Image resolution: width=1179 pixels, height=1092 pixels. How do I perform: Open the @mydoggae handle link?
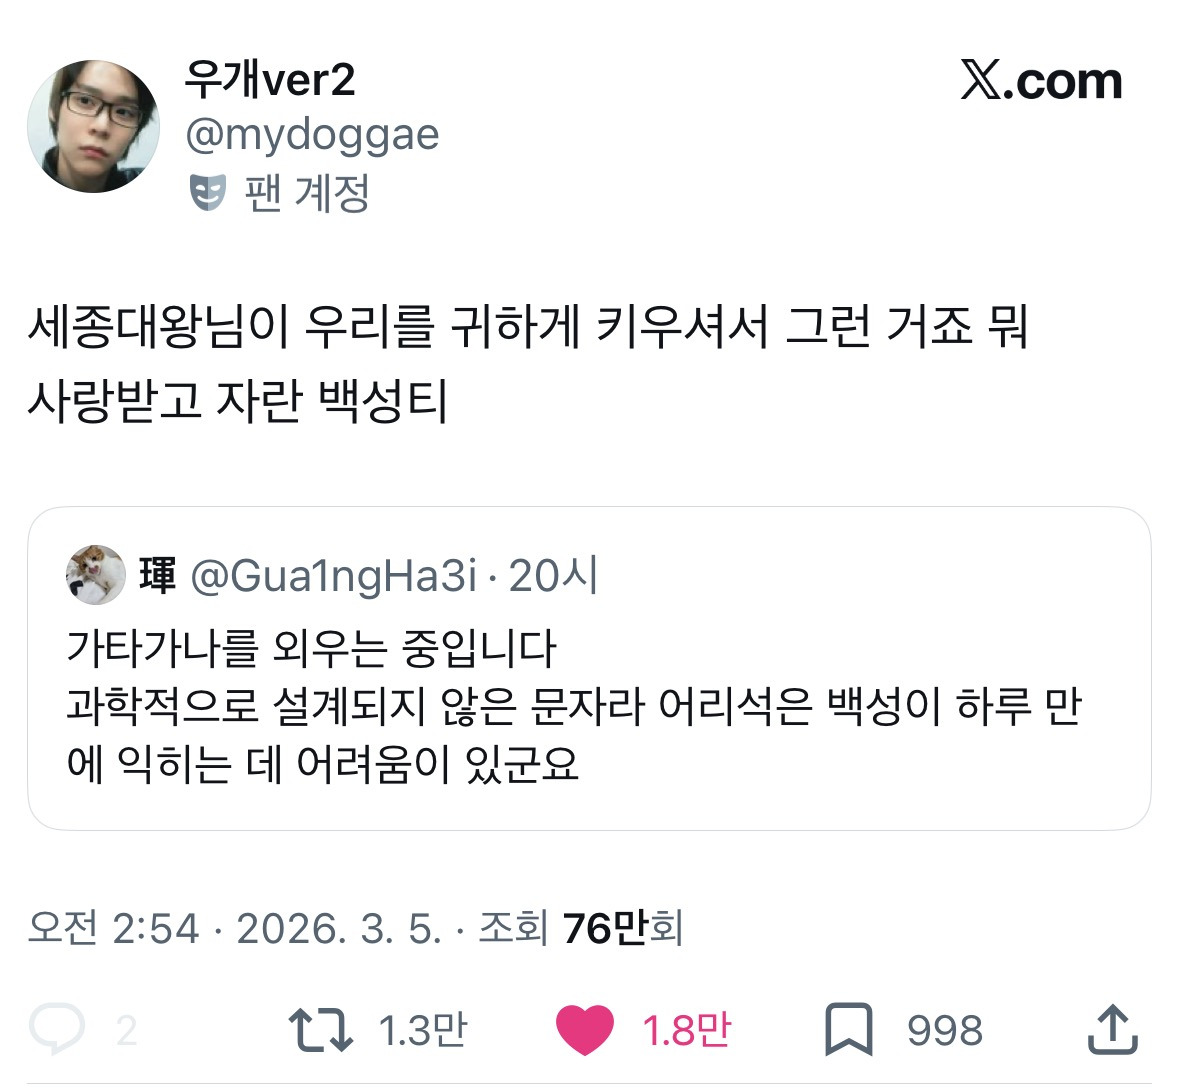pyautogui.click(x=312, y=135)
